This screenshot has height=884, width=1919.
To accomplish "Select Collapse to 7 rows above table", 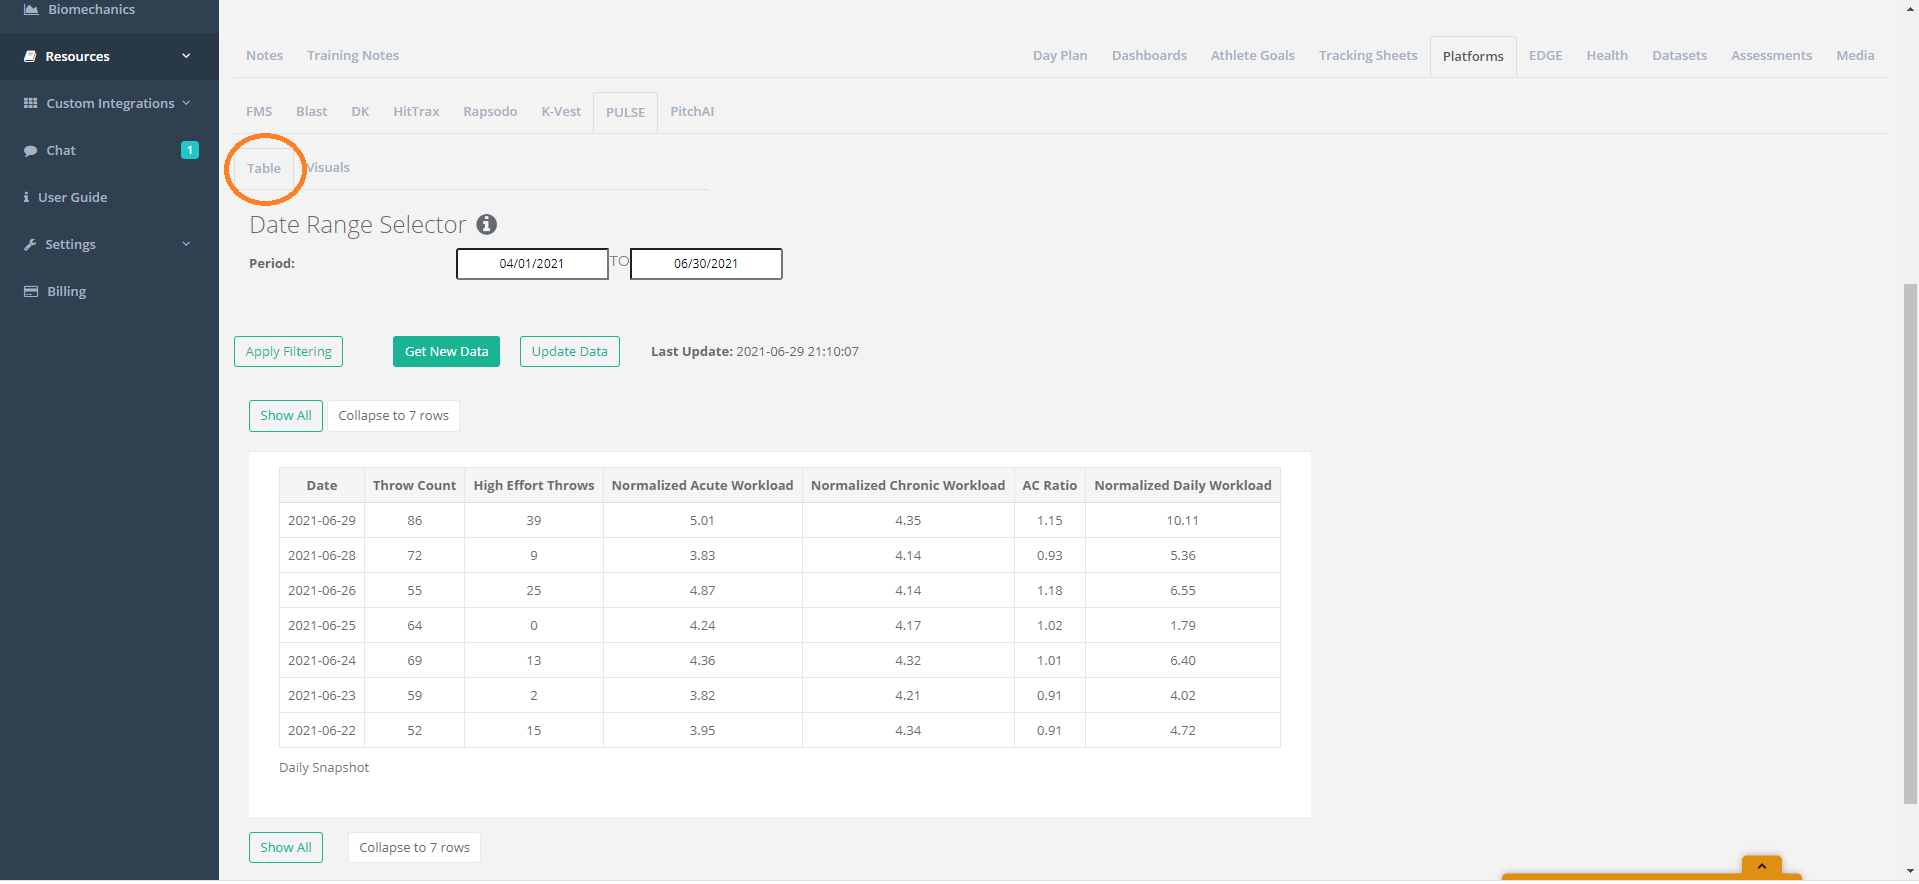I will (393, 416).
